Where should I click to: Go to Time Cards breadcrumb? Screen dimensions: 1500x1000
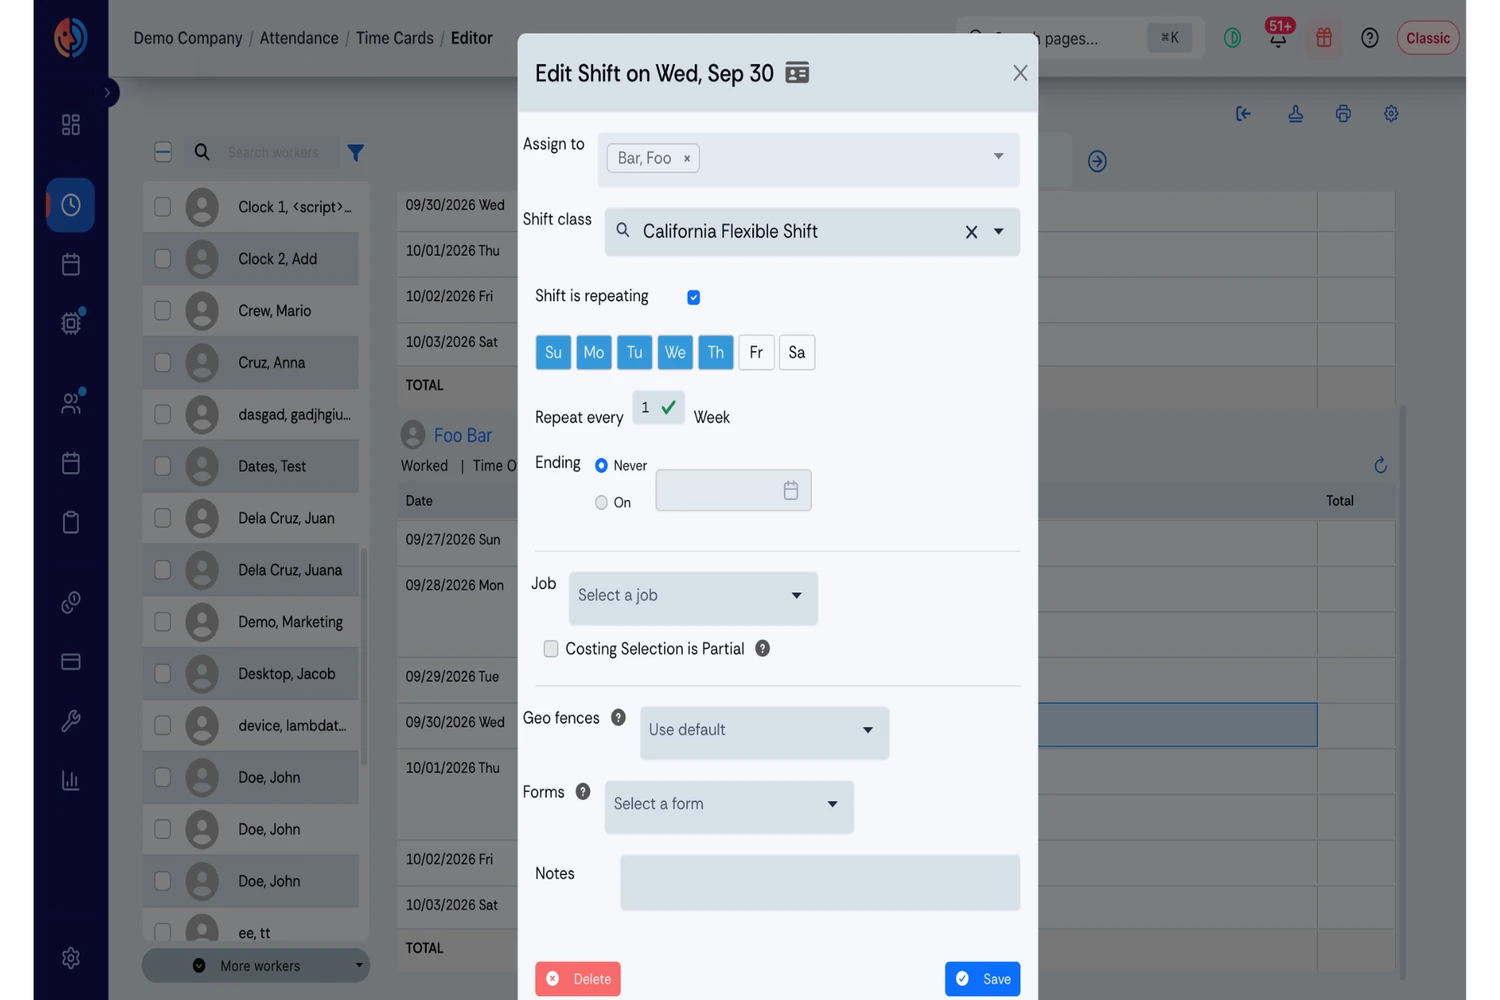pyautogui.click(x=394, y=38)
